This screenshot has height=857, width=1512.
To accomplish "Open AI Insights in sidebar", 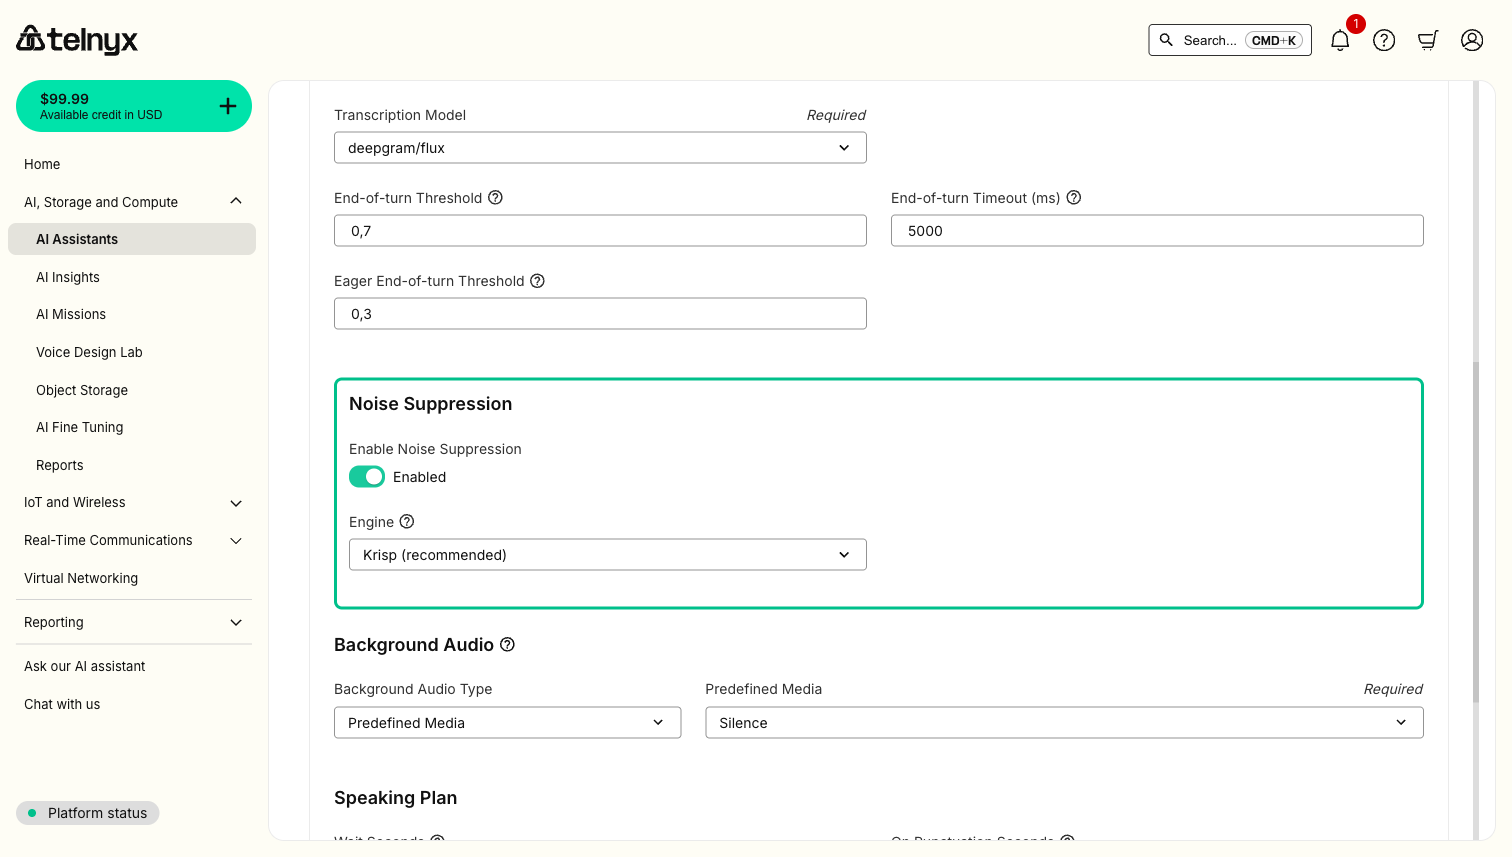I will tap(68, 277).
